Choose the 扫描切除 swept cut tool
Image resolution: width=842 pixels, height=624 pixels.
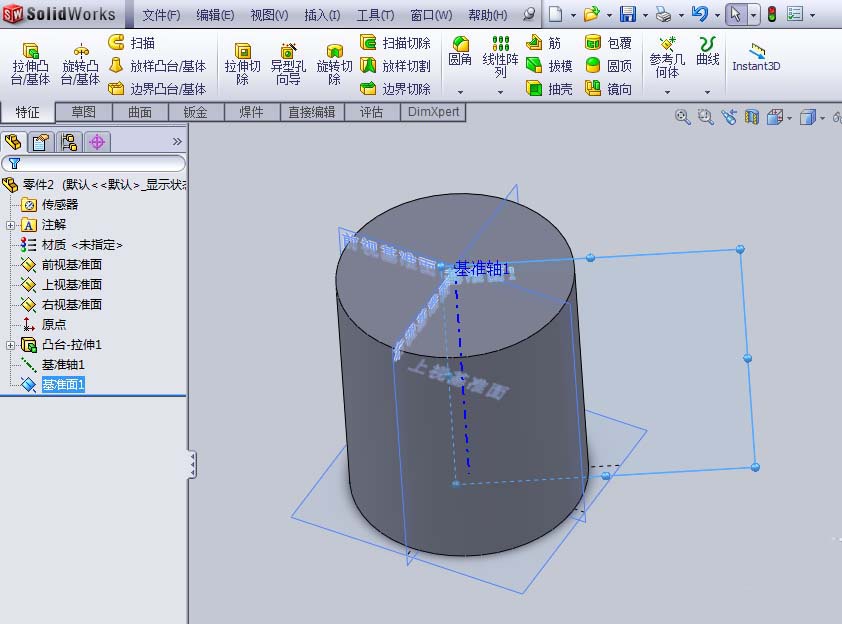[x=395, y=42]
